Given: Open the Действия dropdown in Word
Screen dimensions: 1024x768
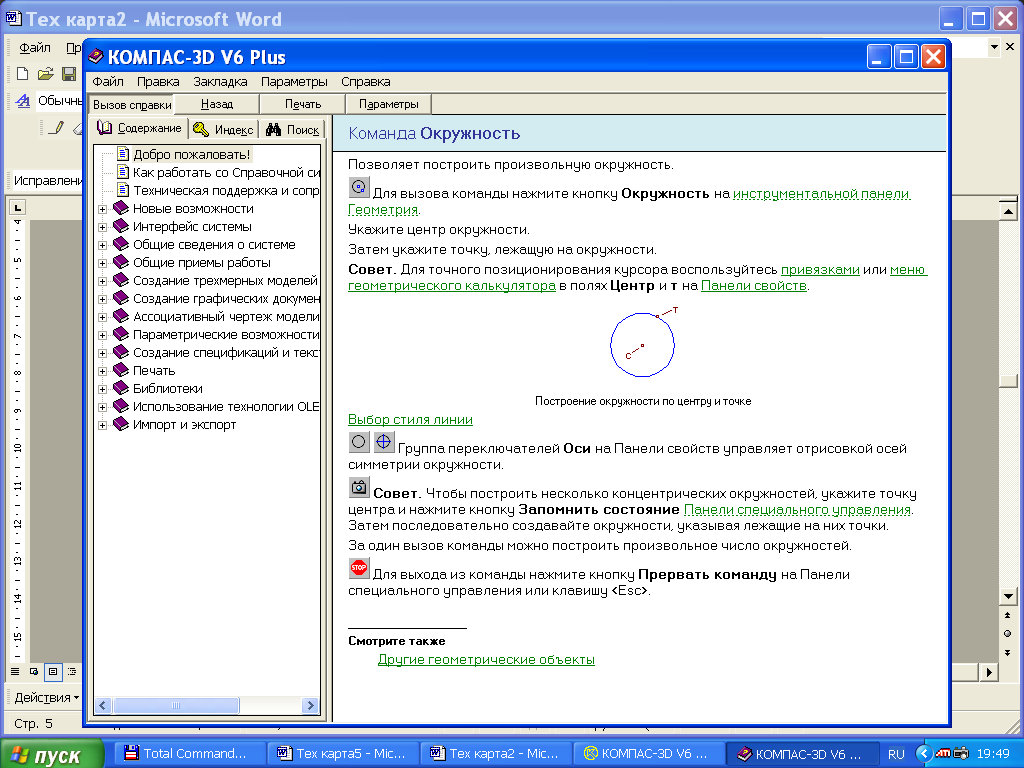Looking at the screenshot, I should [x=46, y=697].
